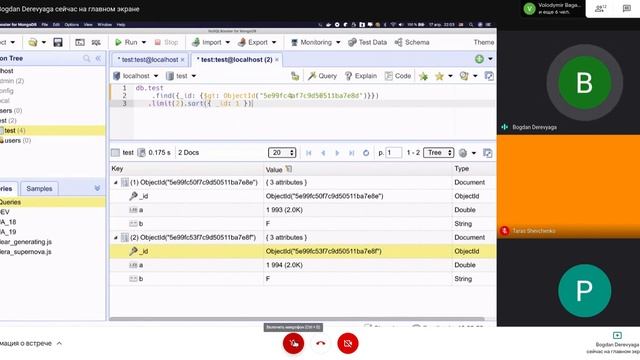The height and width of the screenshot is (360, 640).
Task: Click the green add tab icon
Action: (479, 59)
